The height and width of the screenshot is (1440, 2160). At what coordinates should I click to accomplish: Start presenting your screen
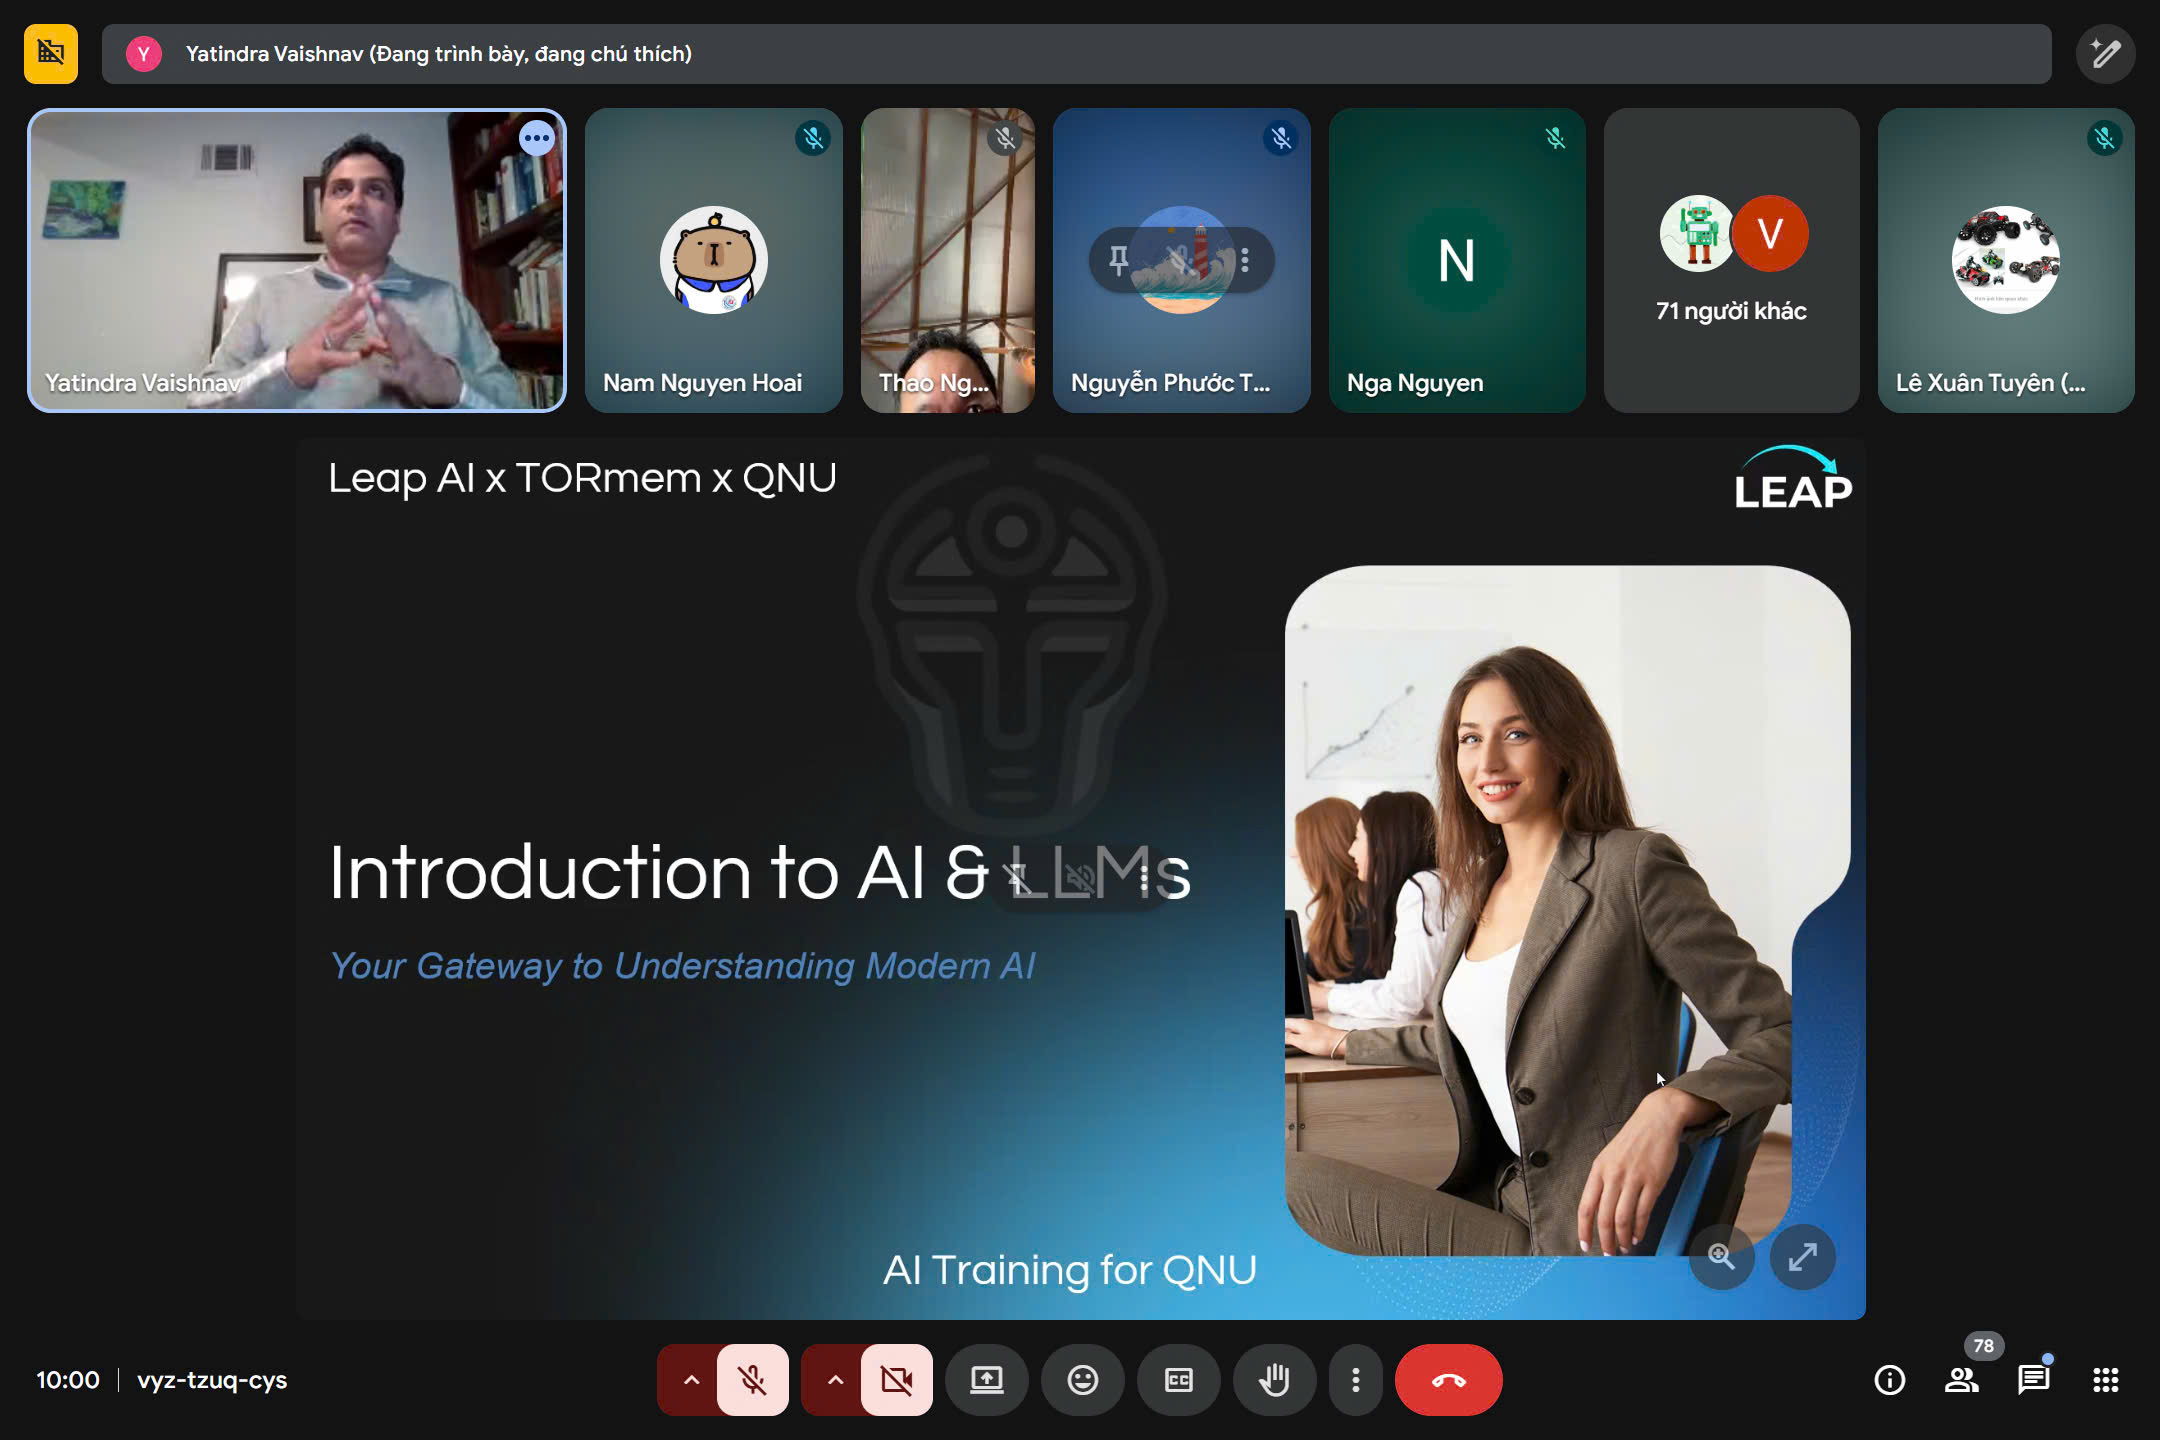coord(987,1380)
